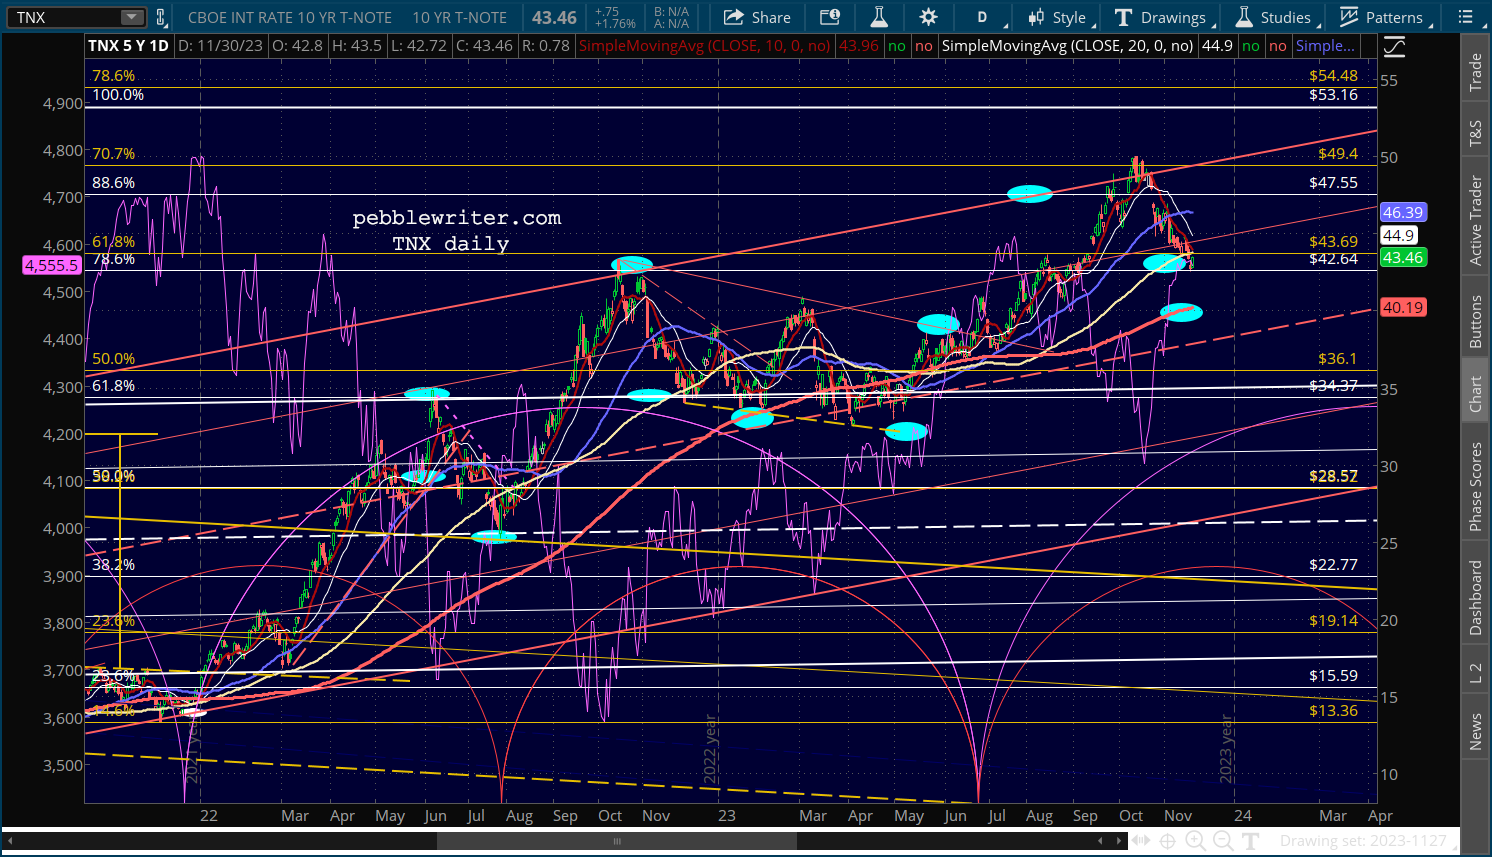Click the 44.9 white price bubble
1492x857 pixels.
(1398, 235)
